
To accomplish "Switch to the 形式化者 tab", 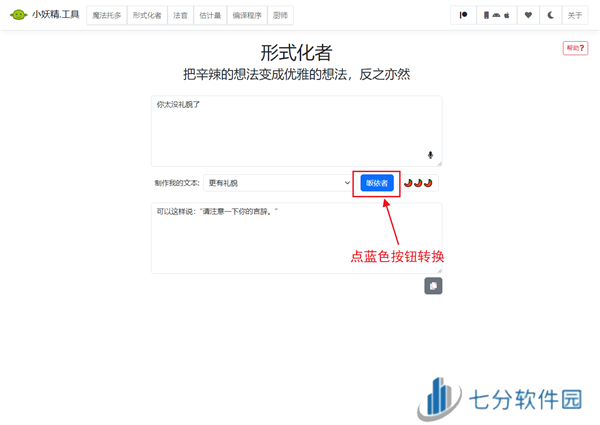I will click(x=147, y=16).
